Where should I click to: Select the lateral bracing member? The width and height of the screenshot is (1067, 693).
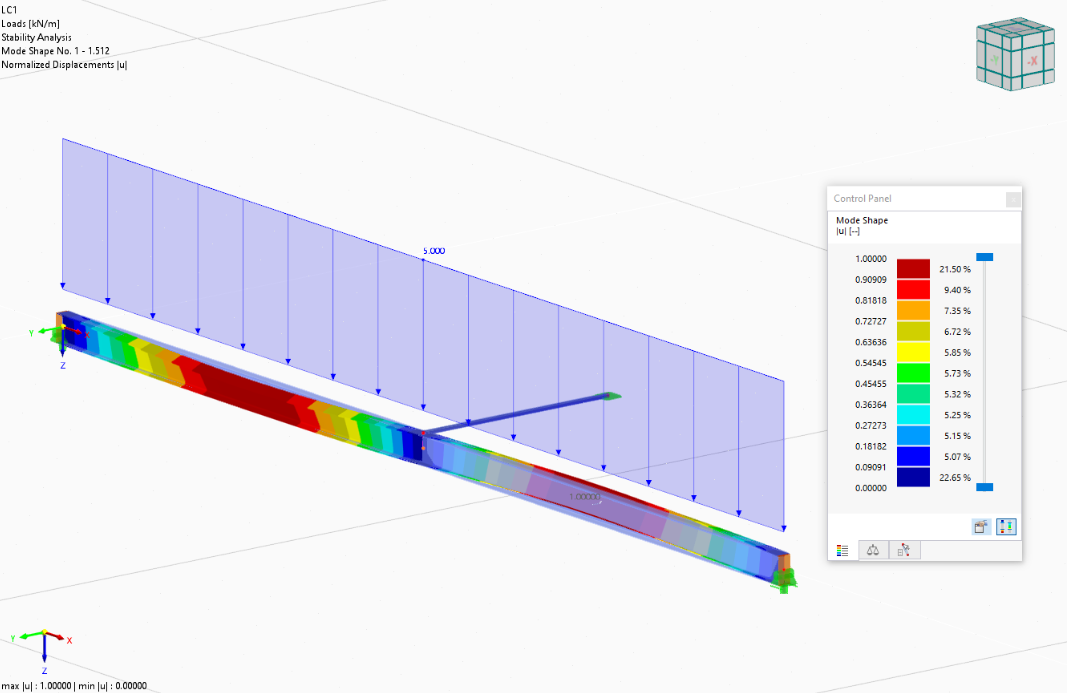517,413
